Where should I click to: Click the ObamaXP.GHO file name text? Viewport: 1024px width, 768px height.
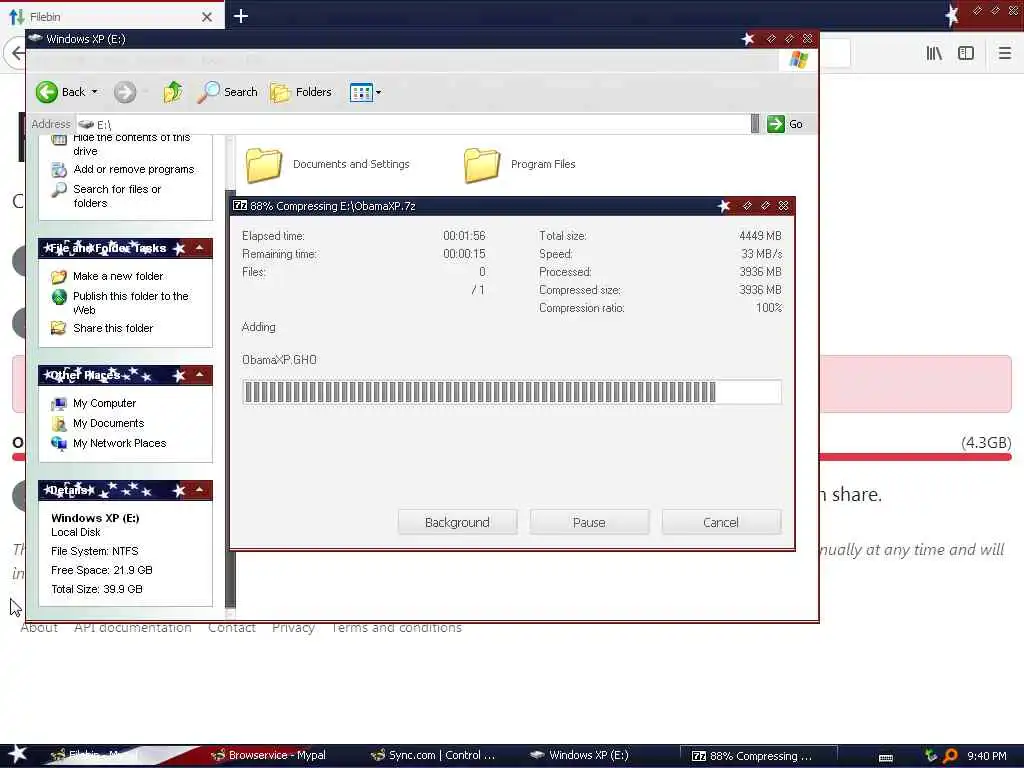coord(279,360)
